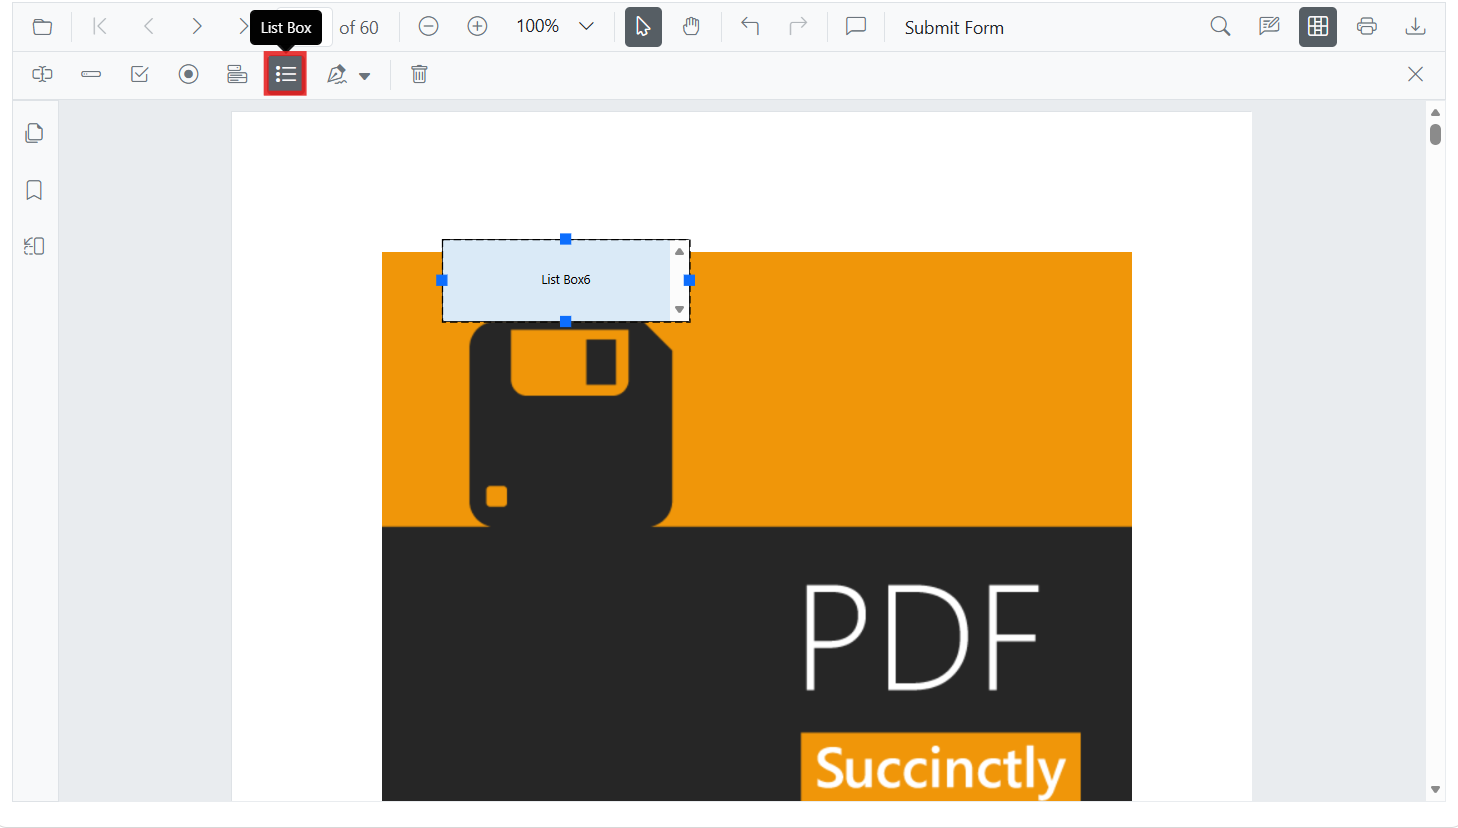Insert a checkbox form field

tap(140, 75)
